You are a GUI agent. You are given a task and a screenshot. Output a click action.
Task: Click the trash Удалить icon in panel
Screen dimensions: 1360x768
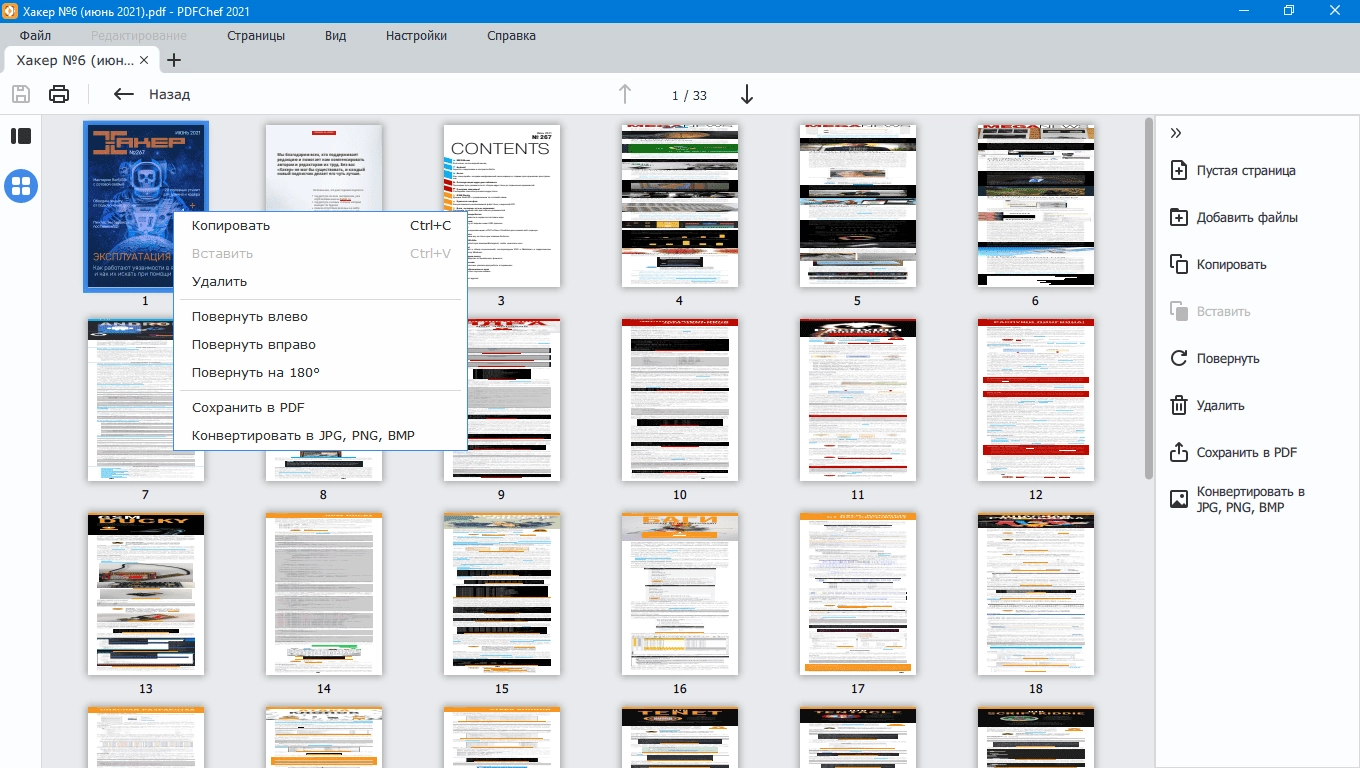pyautogui.click(x=1178, y=405)
